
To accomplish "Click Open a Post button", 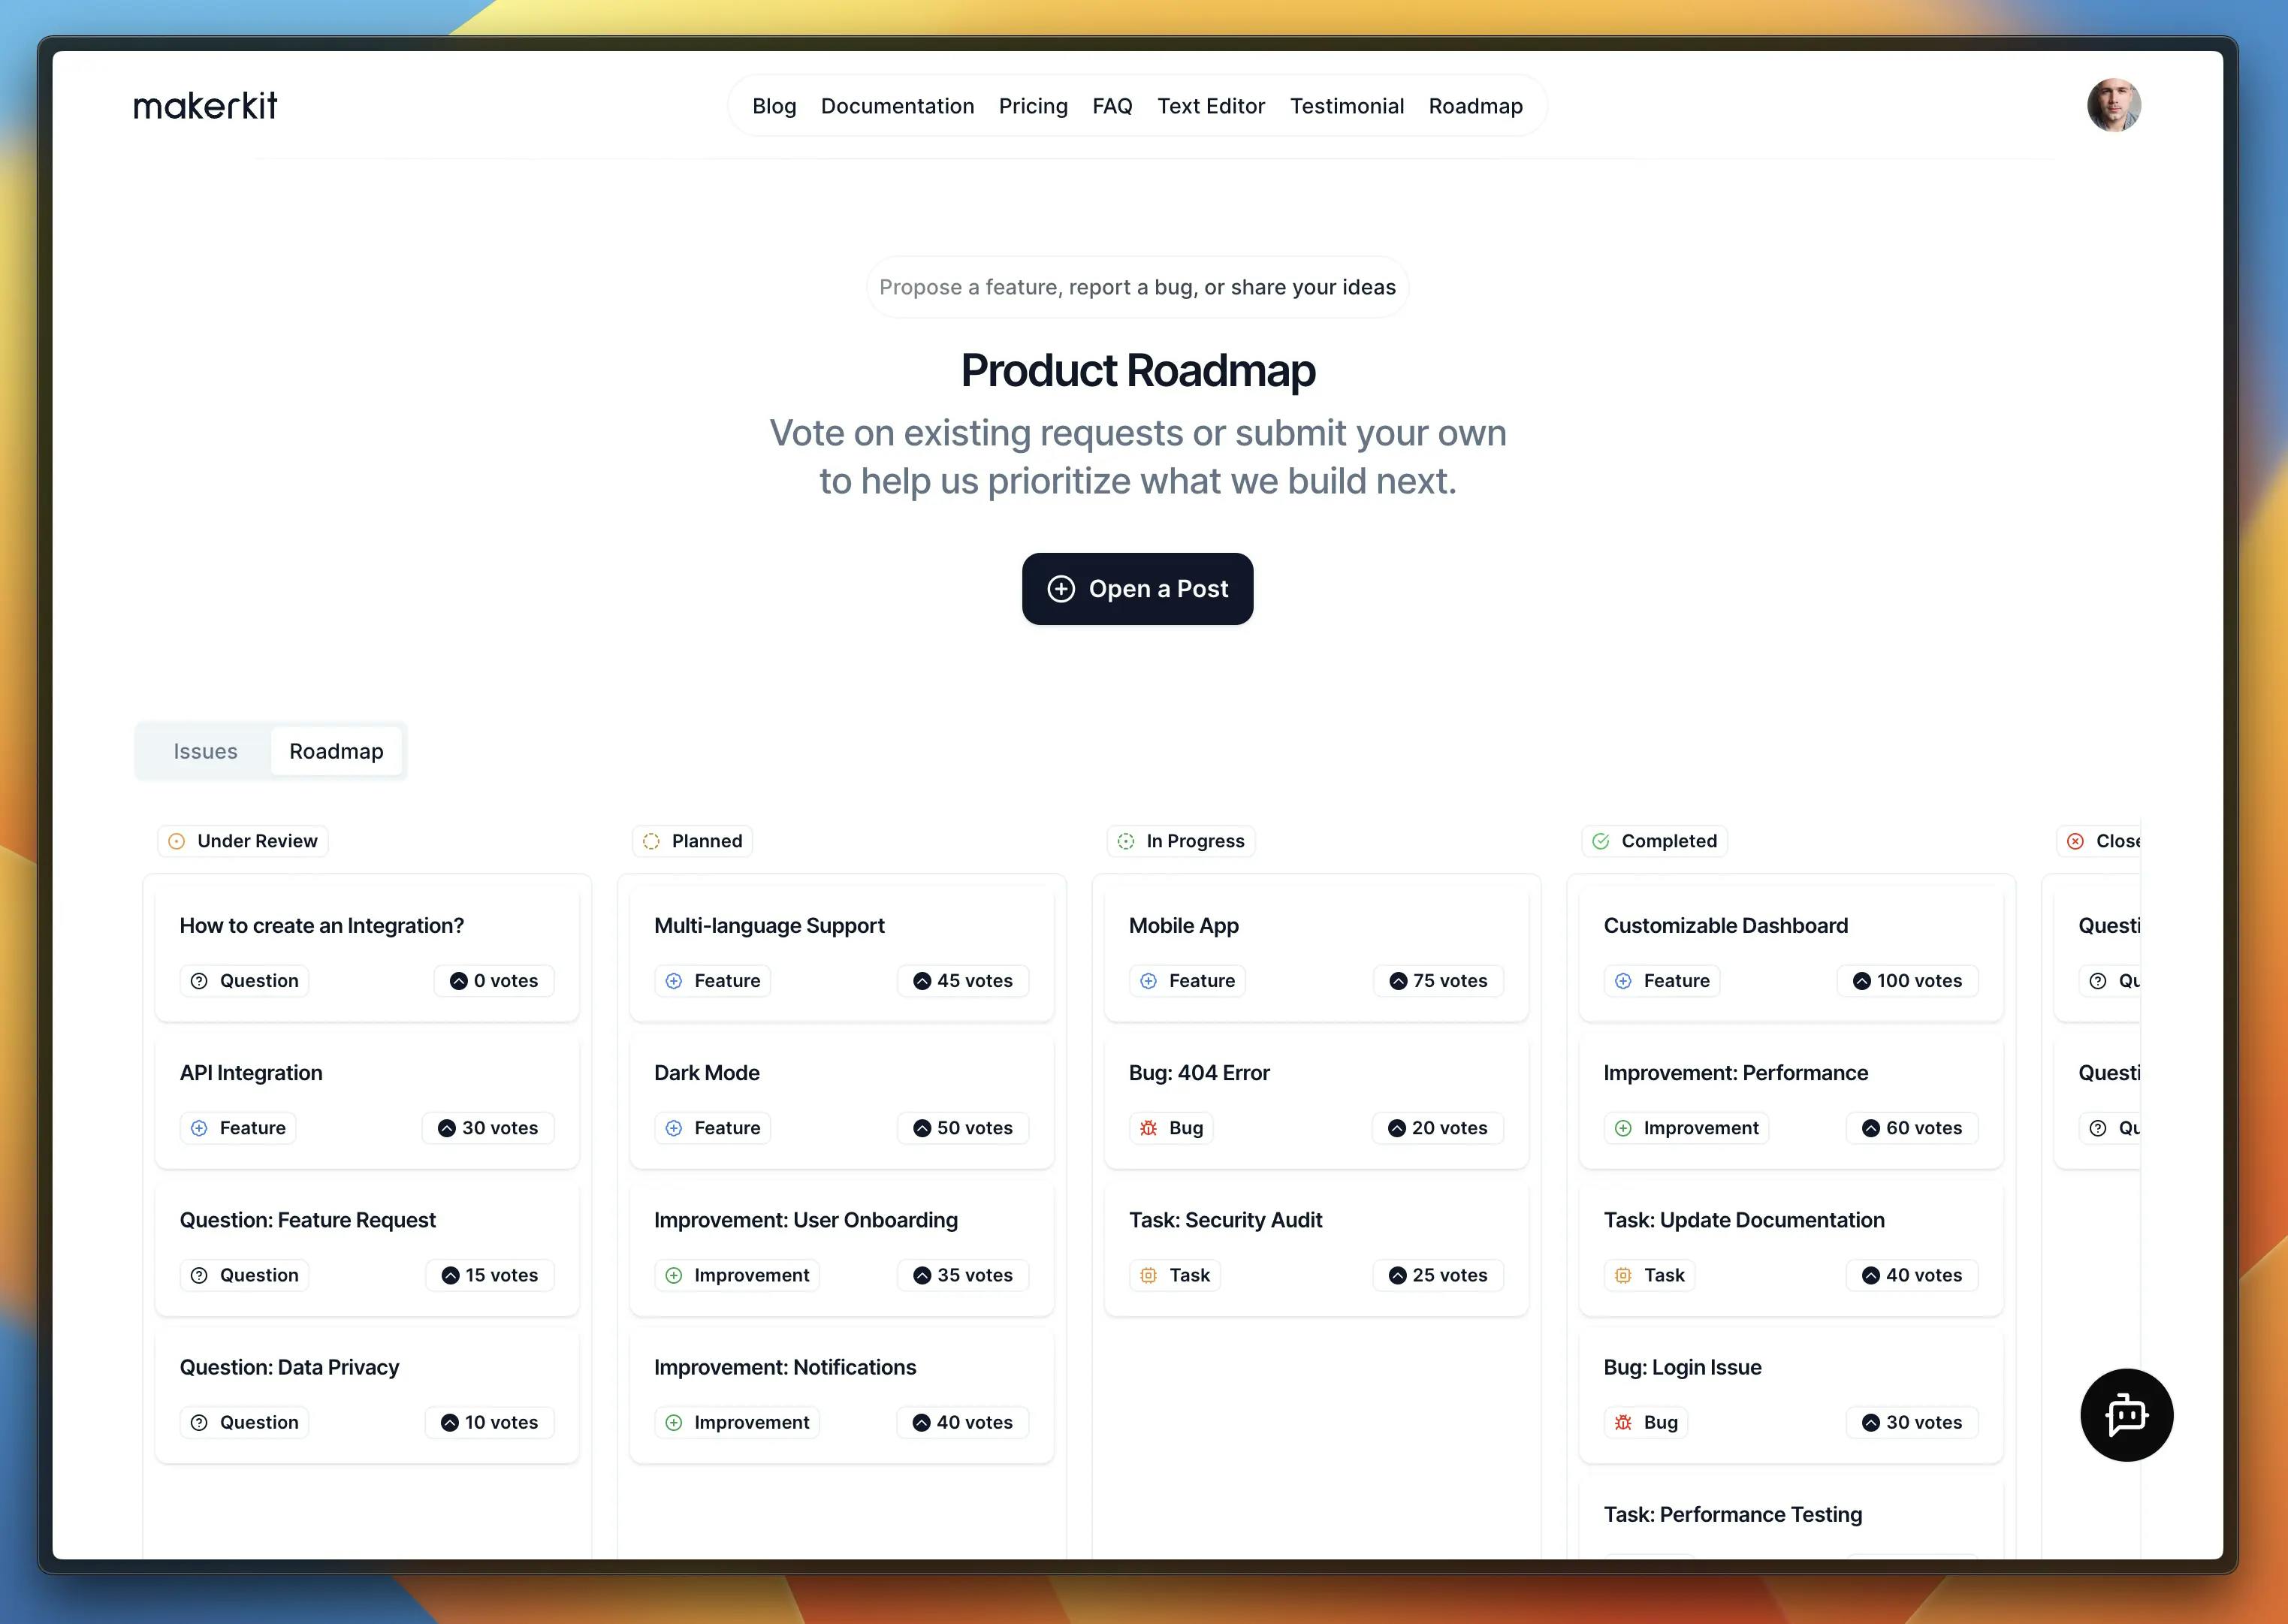I will click(1137, 587).
